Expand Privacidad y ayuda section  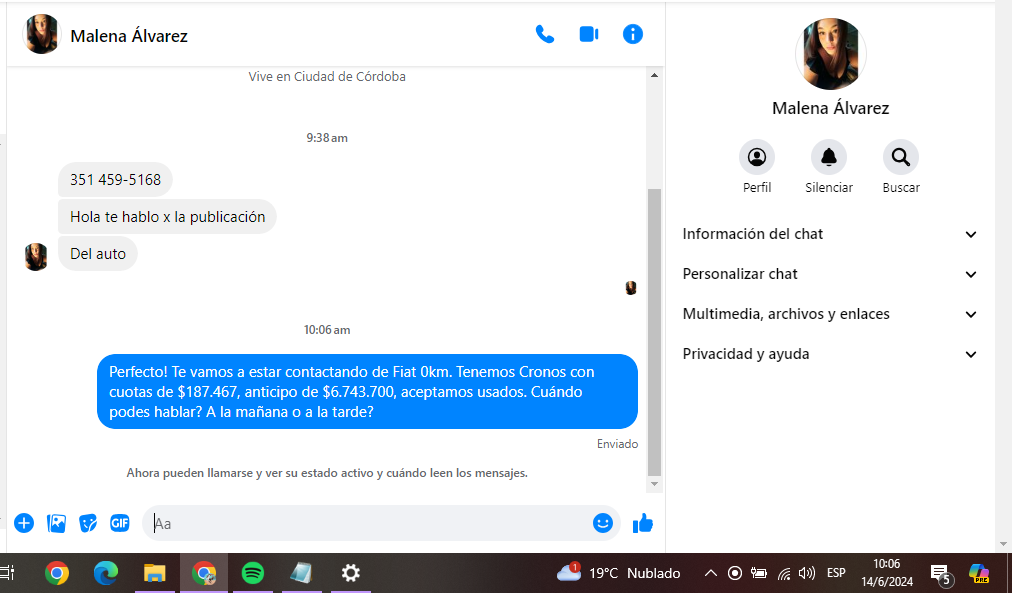pyautogui.click(x=830, y=354)
